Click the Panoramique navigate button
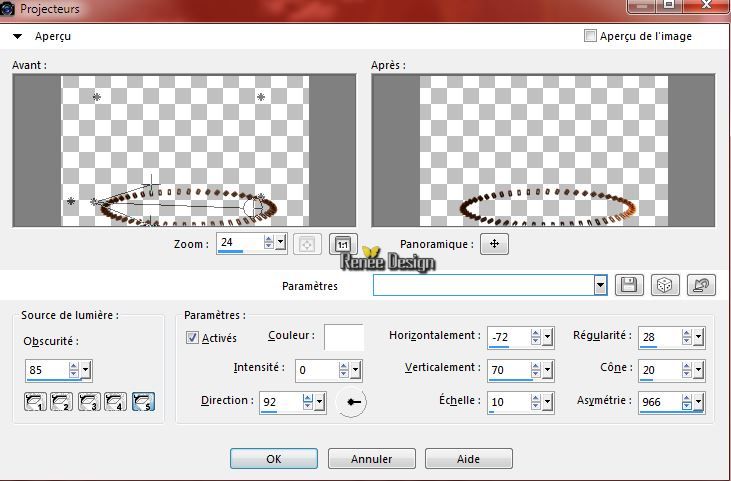Image resolution: width=731 pixels, height=481 pixels. coord(494,244)
